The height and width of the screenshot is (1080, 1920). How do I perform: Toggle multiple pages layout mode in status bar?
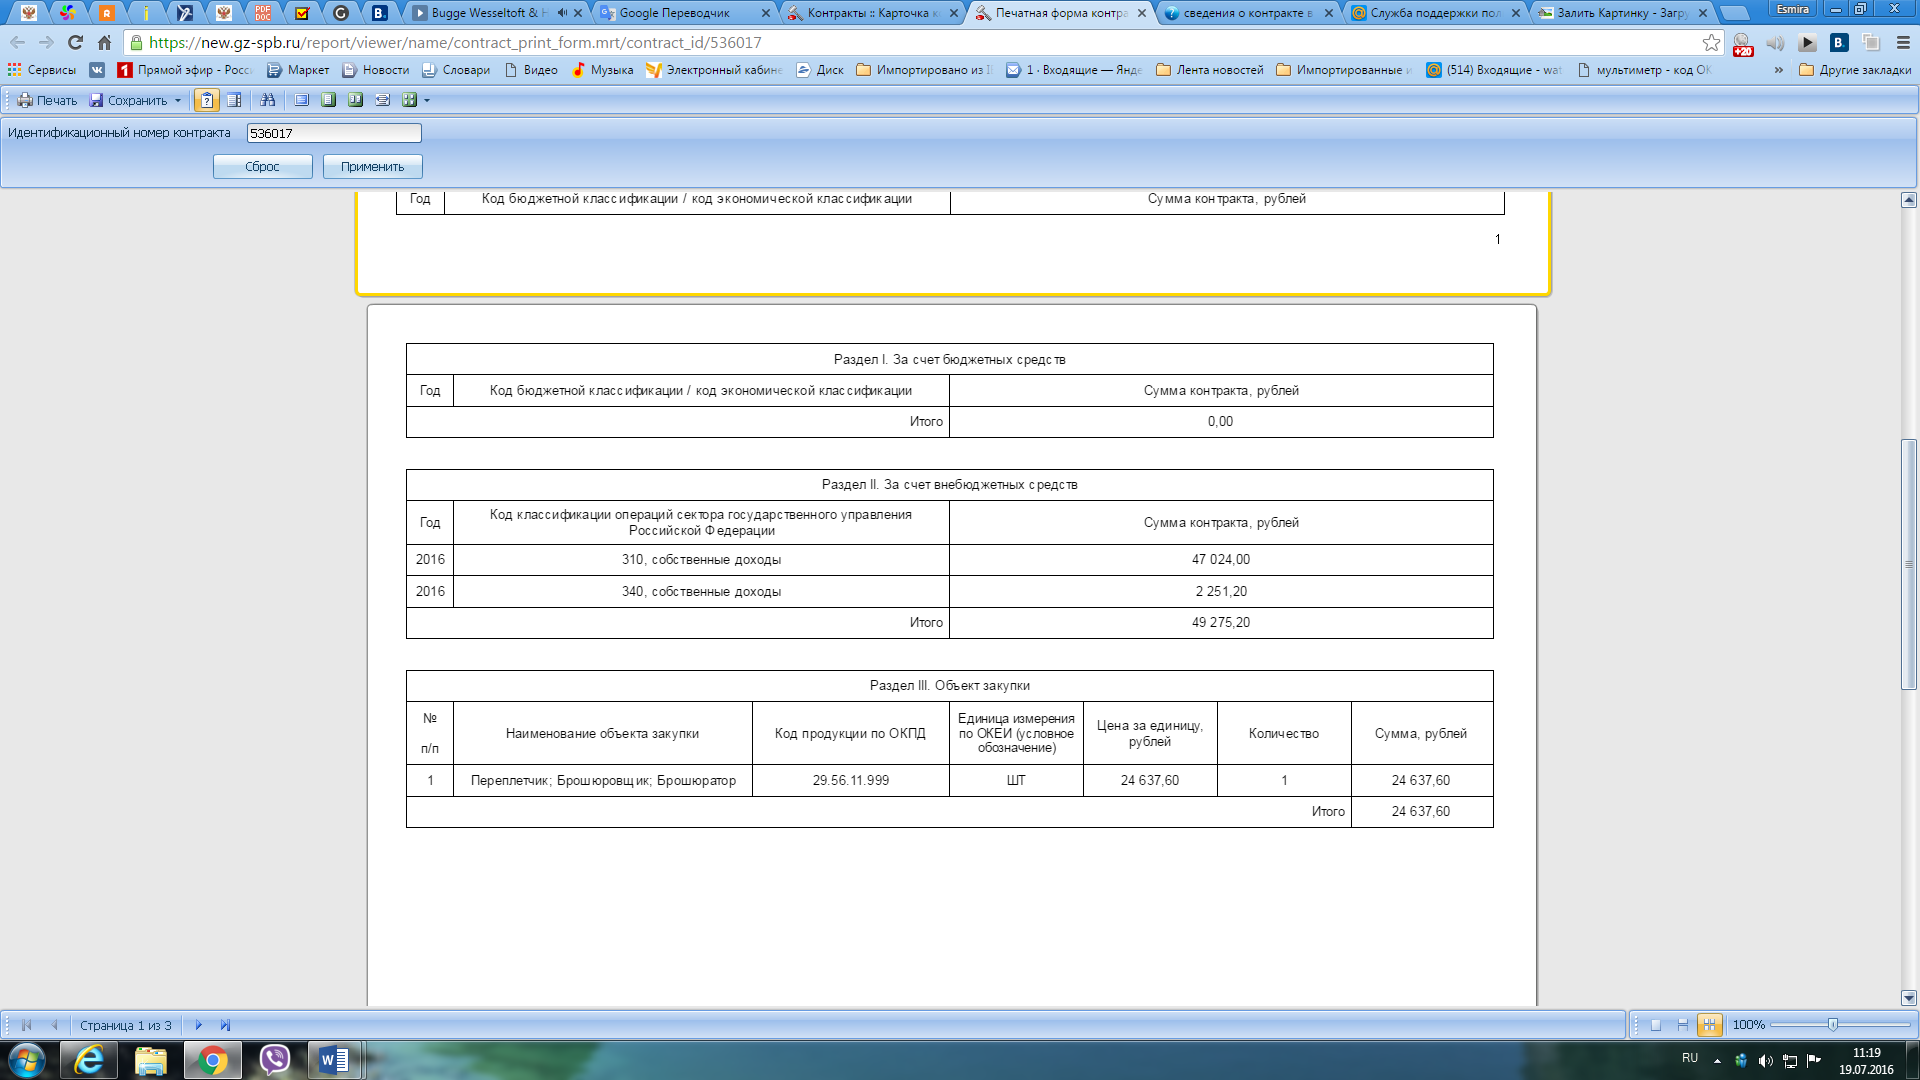[x=1710, y=1025]
